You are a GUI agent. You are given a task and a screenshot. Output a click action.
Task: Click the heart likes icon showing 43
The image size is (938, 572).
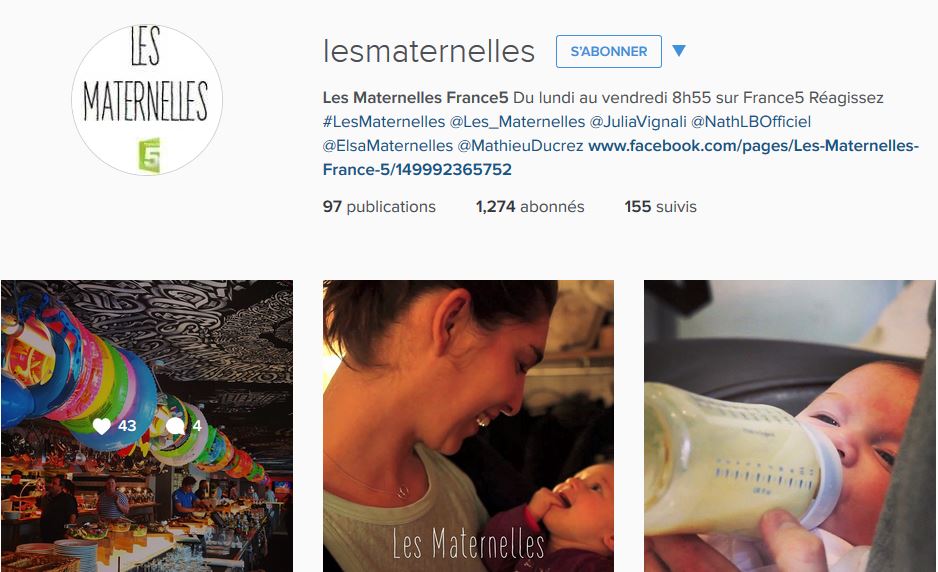(x=102, y=426)
